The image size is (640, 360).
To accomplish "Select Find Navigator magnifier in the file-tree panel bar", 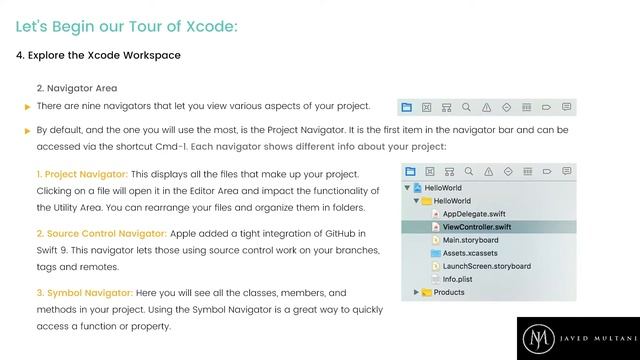I will (x=469, y=171).
